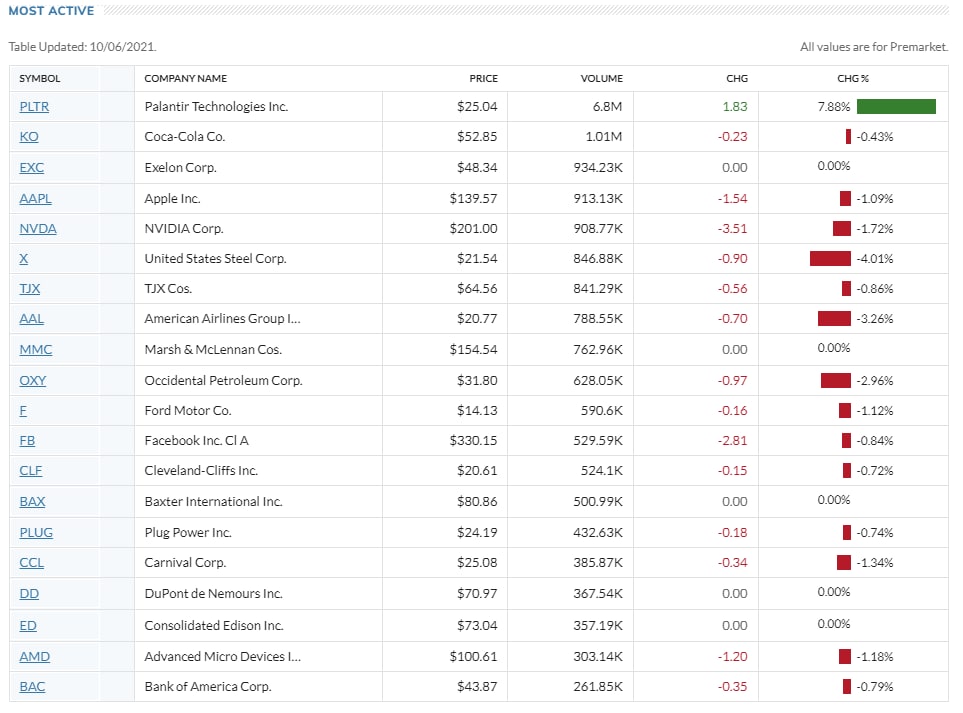
Task: Click the COMPANY NAME column header
Action: pyautogui.click(x=185, y=79)
